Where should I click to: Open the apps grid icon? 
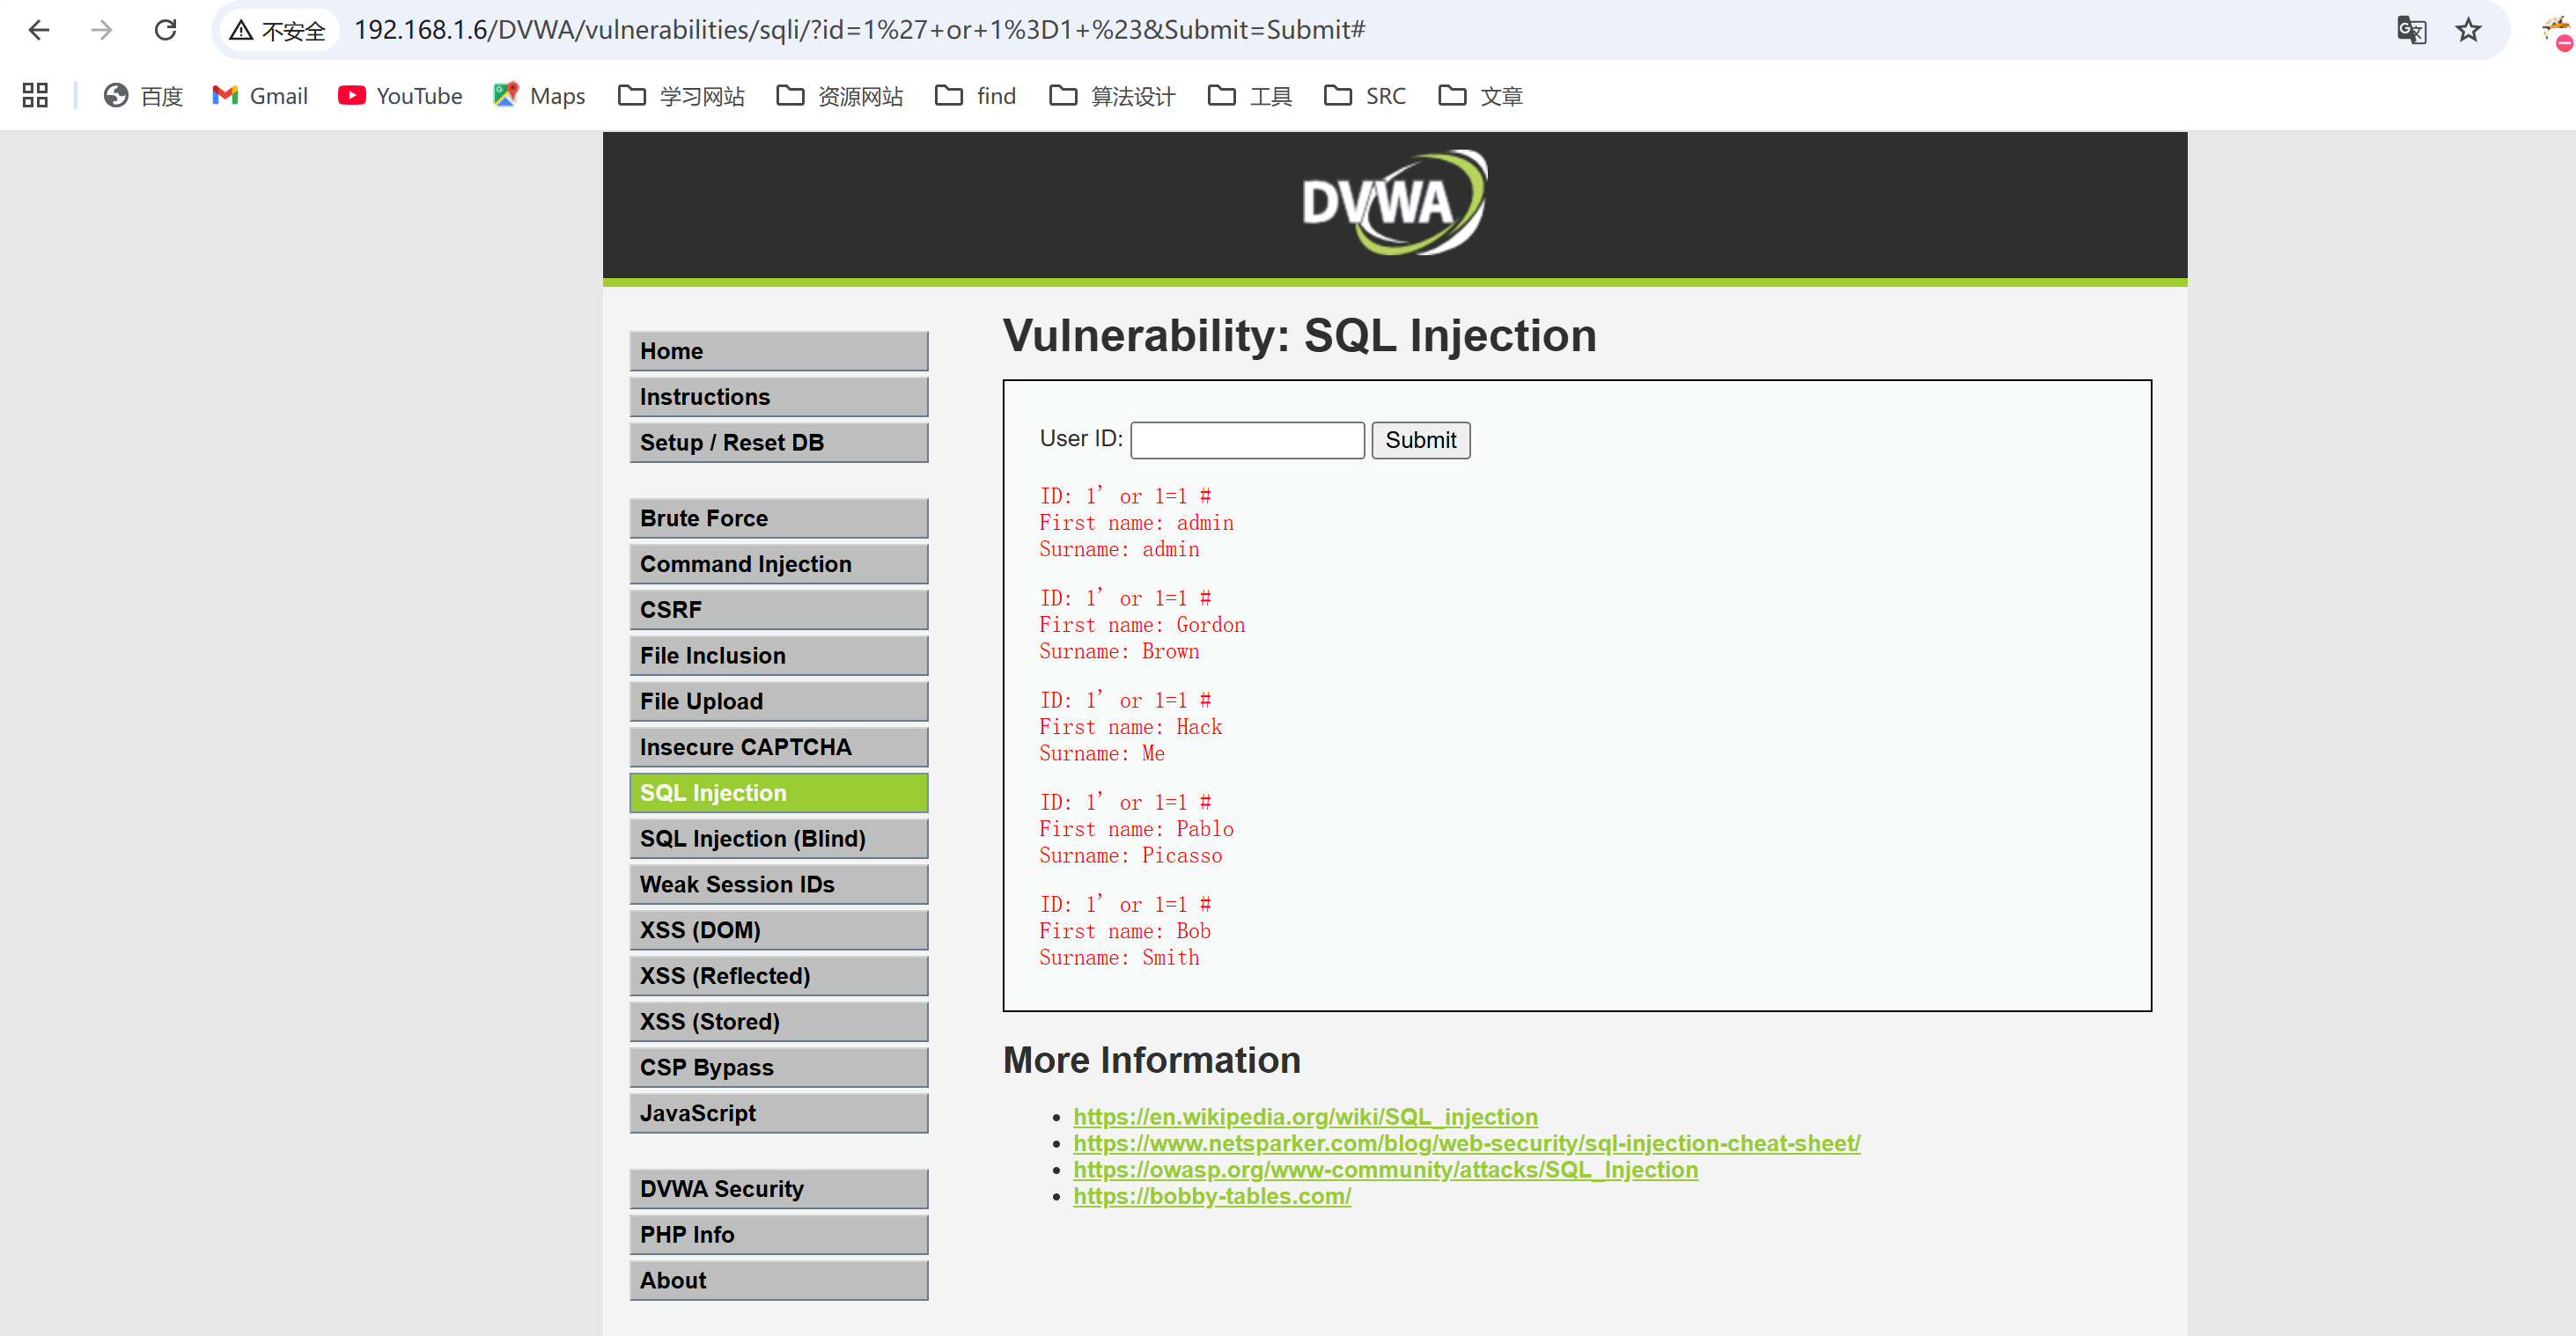pyautogui.click(x=35, y=96)
